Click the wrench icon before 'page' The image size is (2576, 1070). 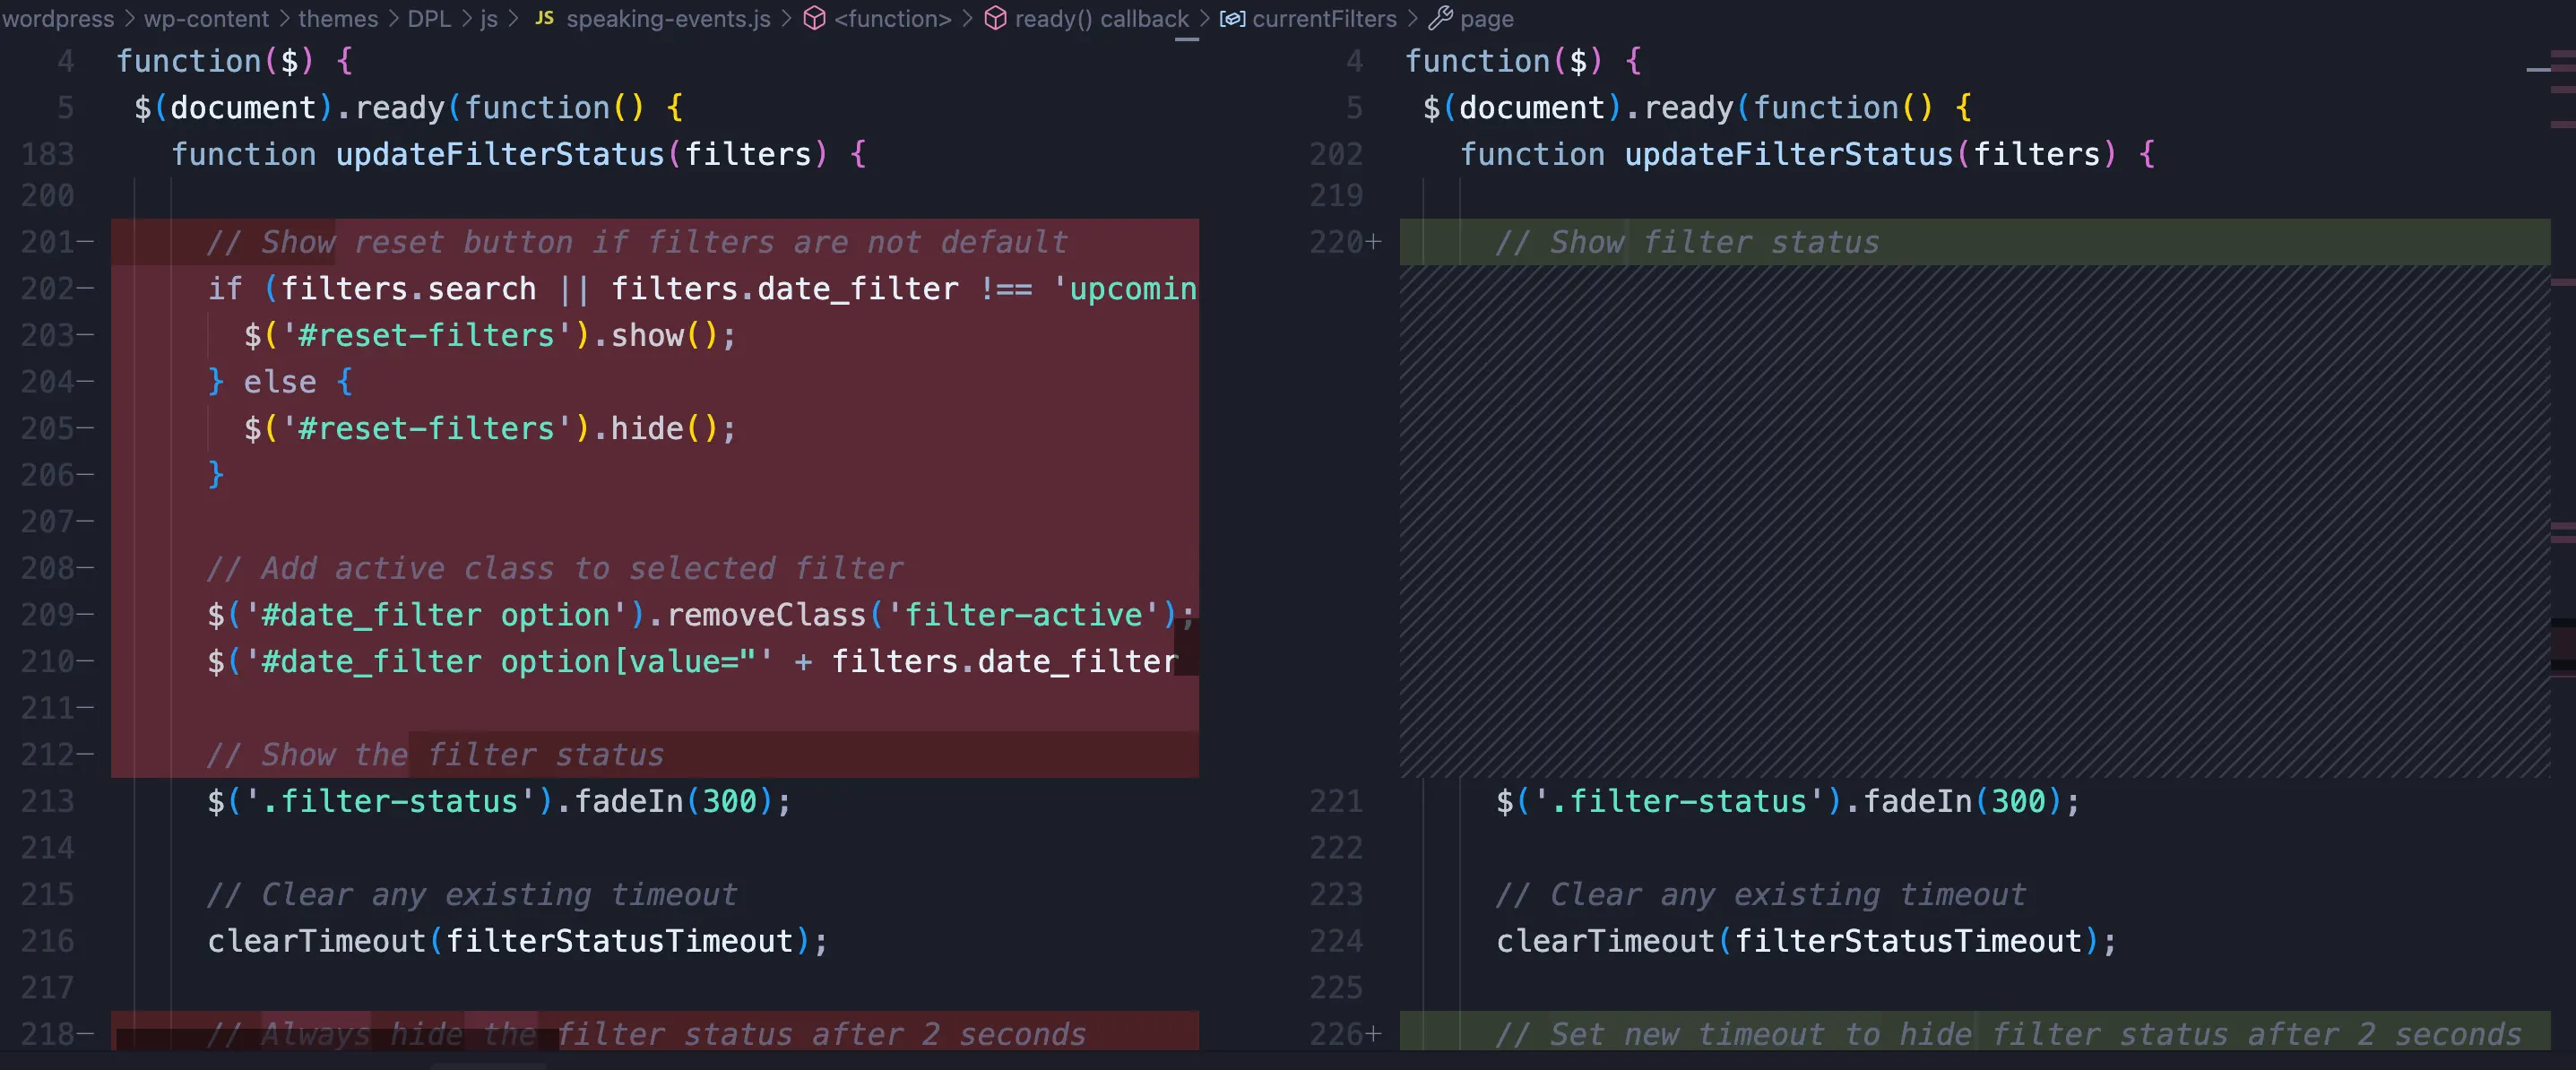coord(1441,18)
